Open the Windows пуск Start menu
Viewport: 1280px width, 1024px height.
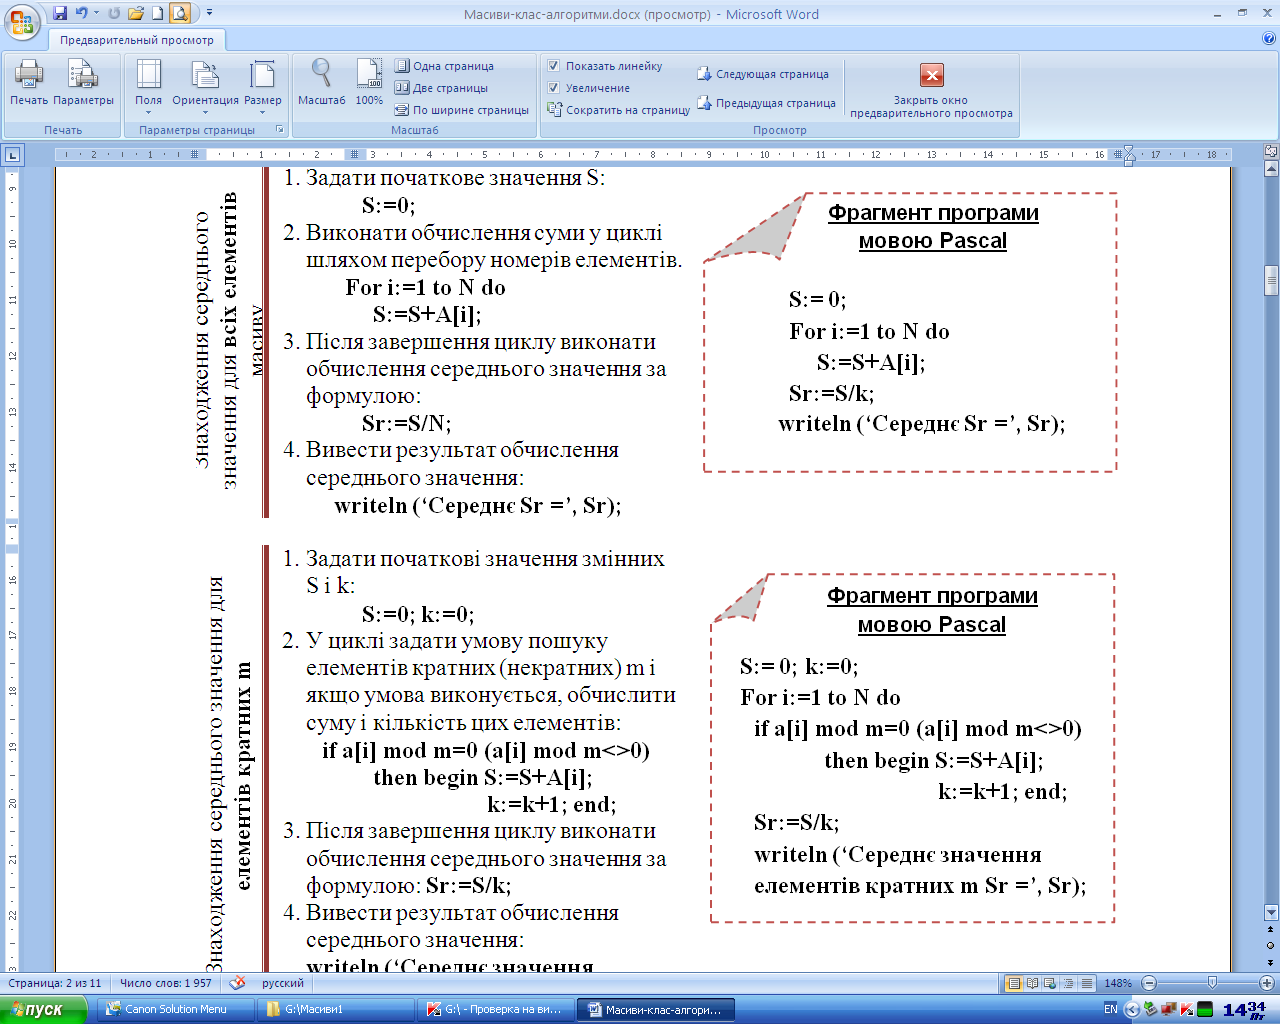(x=43, y=1009)
